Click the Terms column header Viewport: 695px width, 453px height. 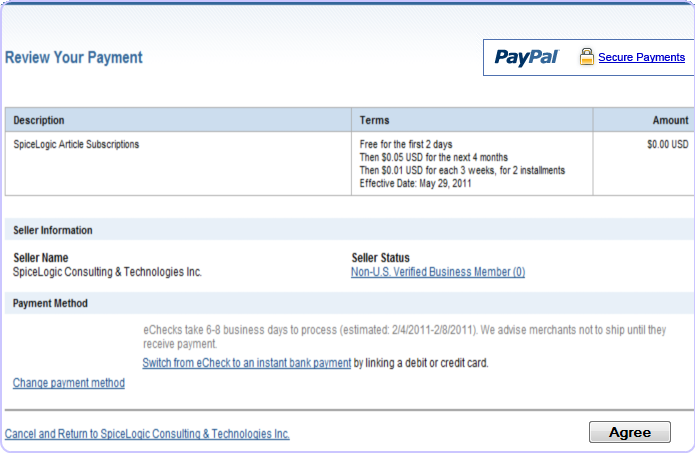pyautogui.click(x=374, y=120)
